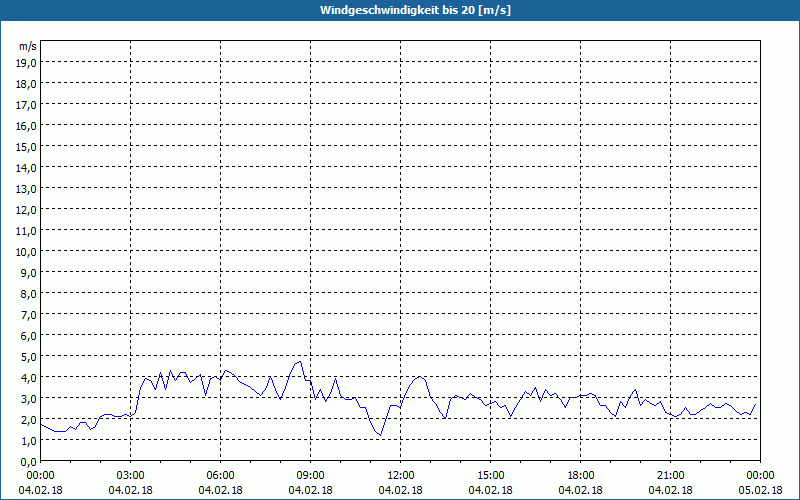Pick the "16,0" y-axis label
Viewport: 800px width, 500px height.
(26, 126)
